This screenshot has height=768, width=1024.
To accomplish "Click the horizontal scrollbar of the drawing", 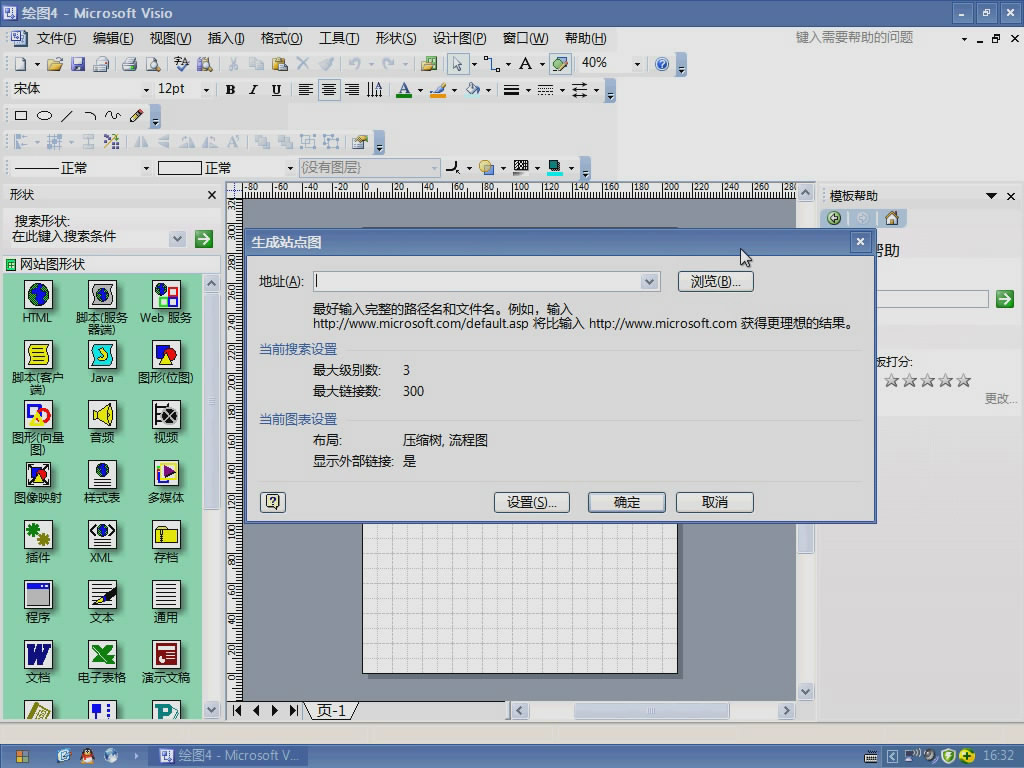I will 651,711.
